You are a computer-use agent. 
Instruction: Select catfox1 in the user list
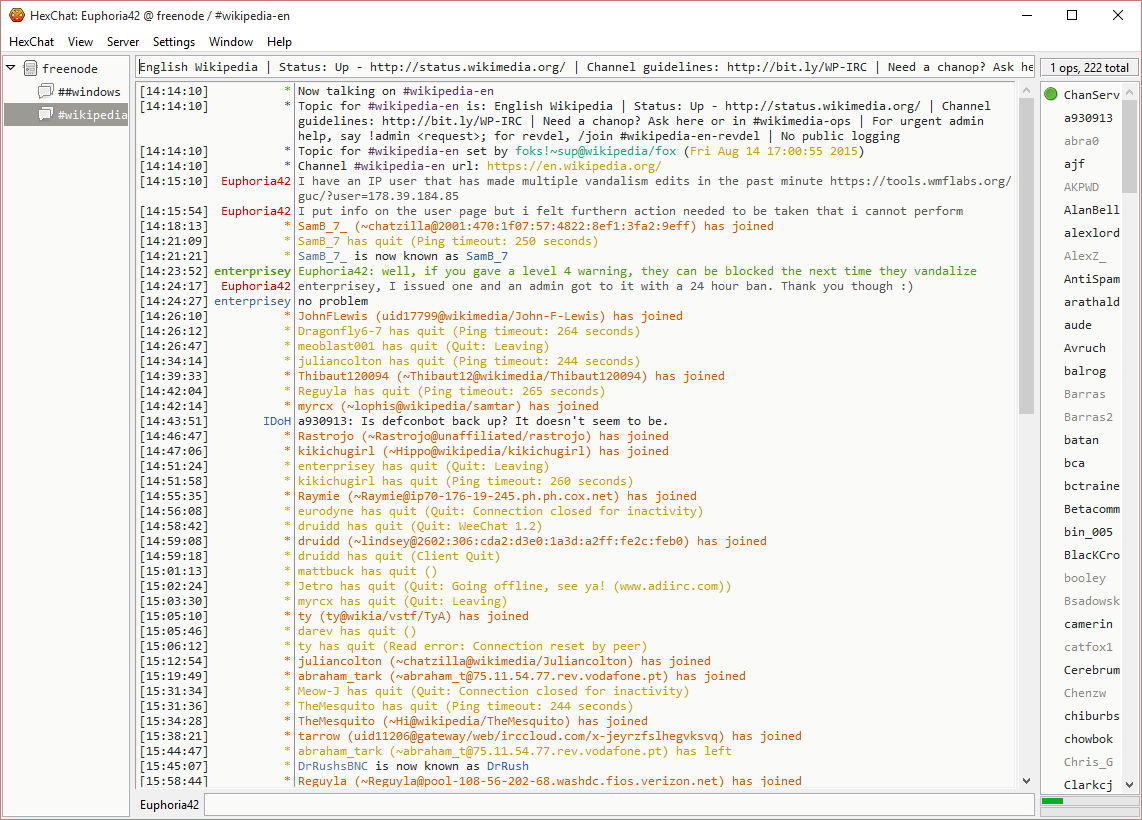coord(1088,647)
